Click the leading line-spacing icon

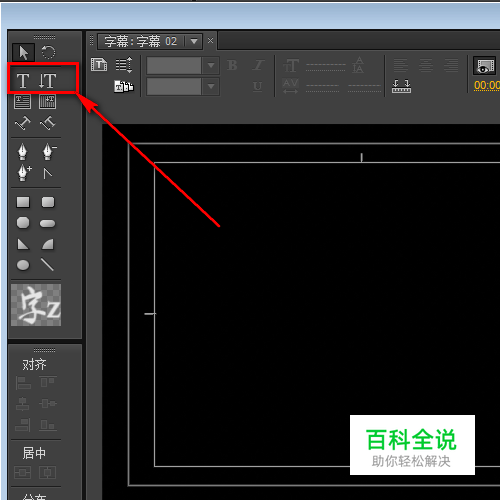coord(358,65)
